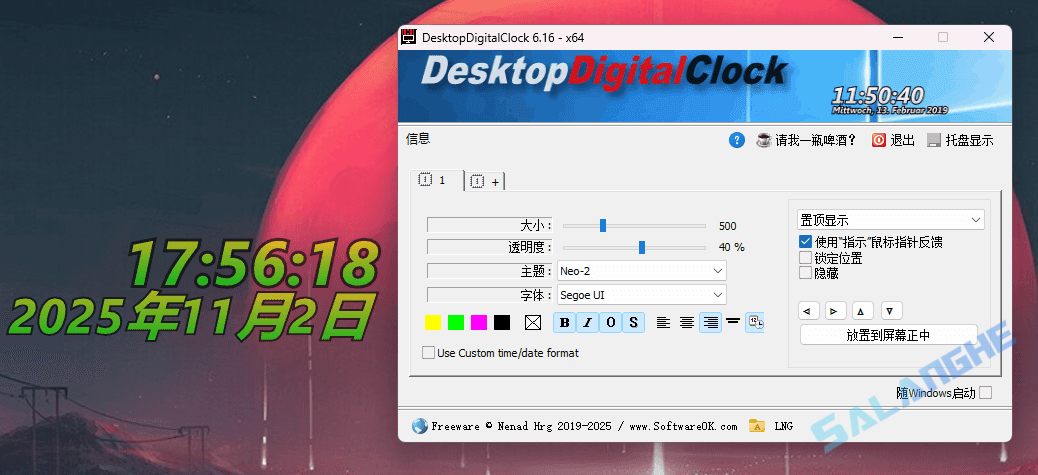Toggle Italic text style
Viewport: 1038px width, 475px height.
[x=587, y=322]
